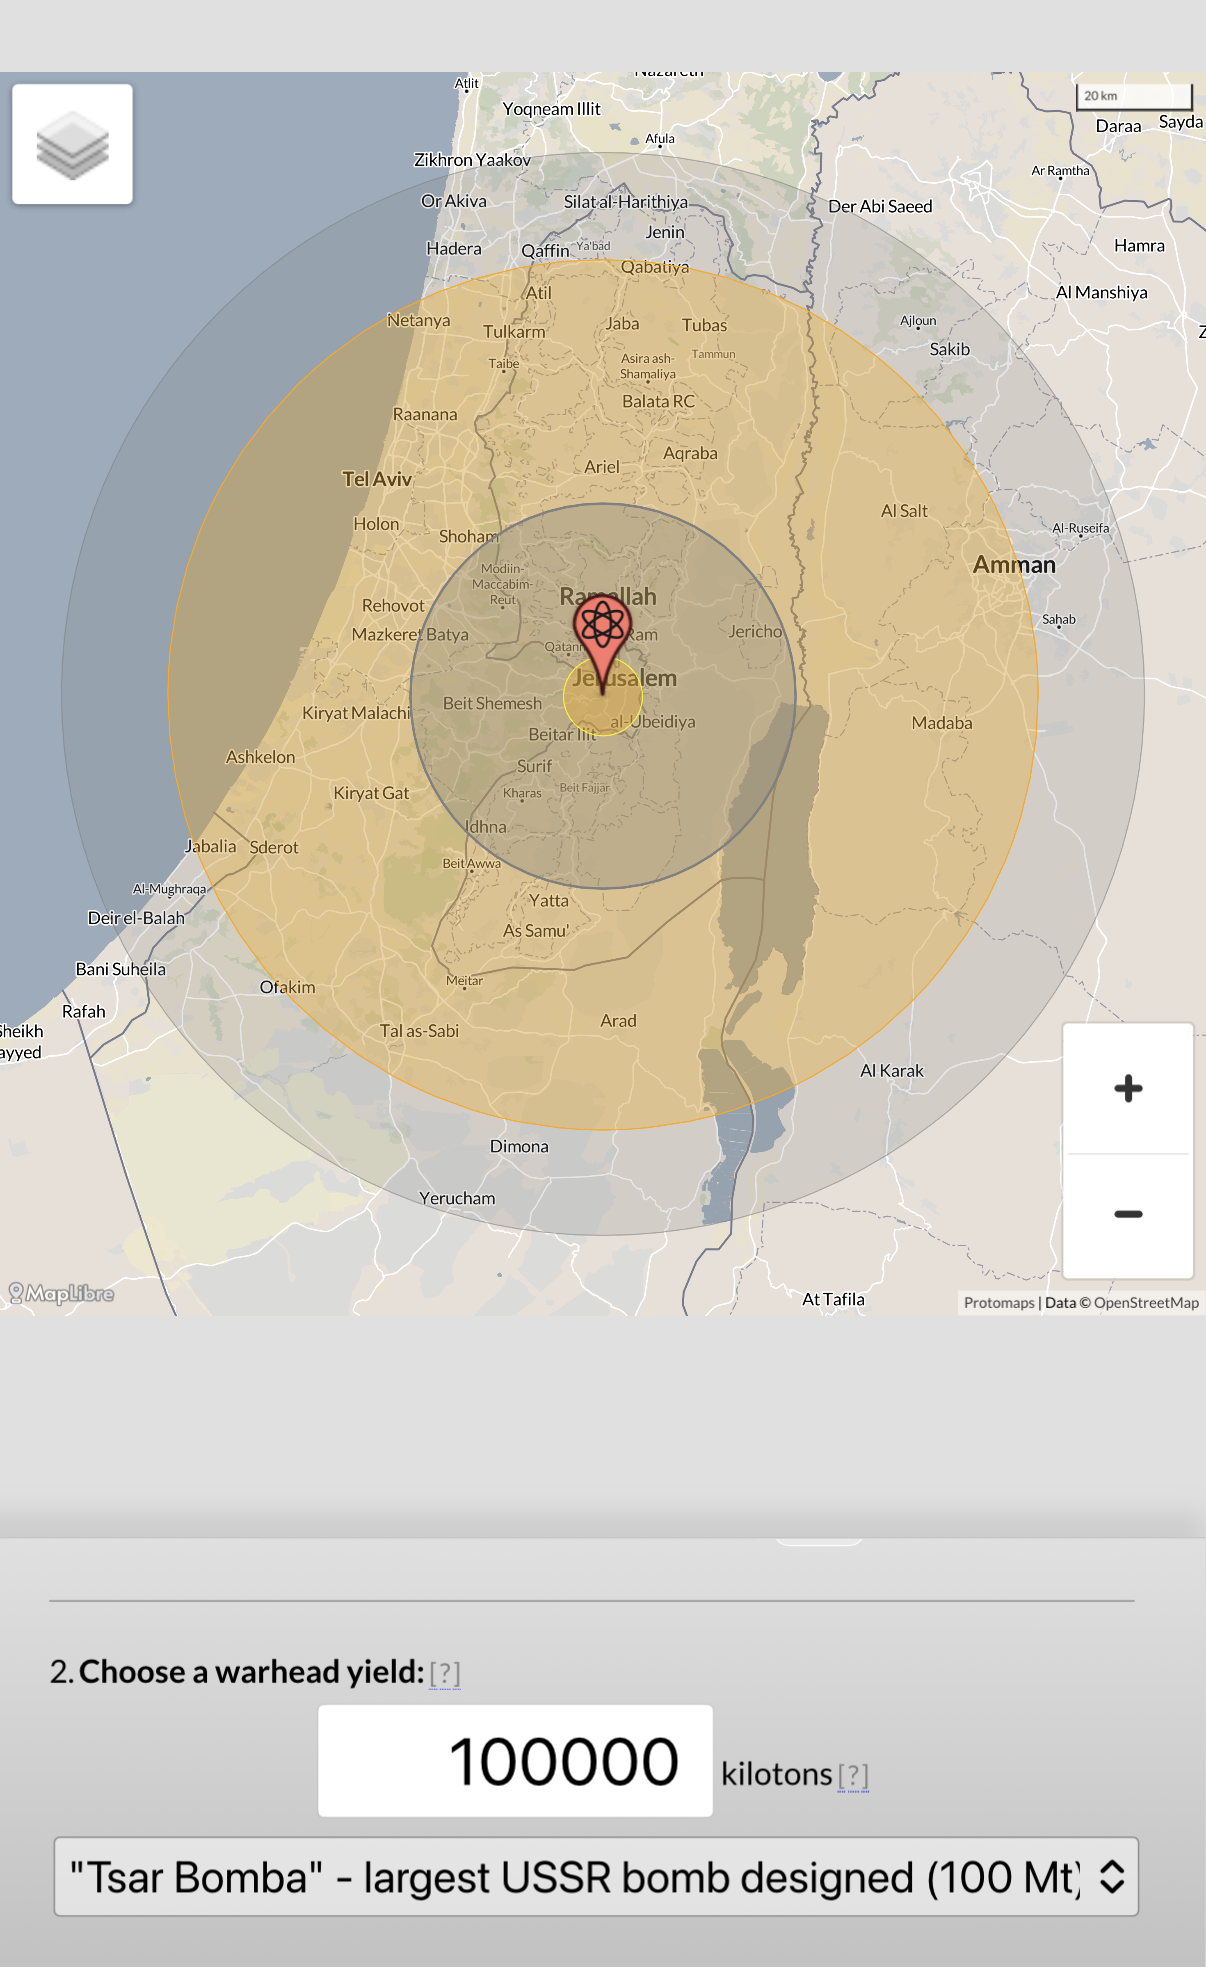Zoom in the map with plus button
The image size is (1206, 1967).
coord(1128,1088)
